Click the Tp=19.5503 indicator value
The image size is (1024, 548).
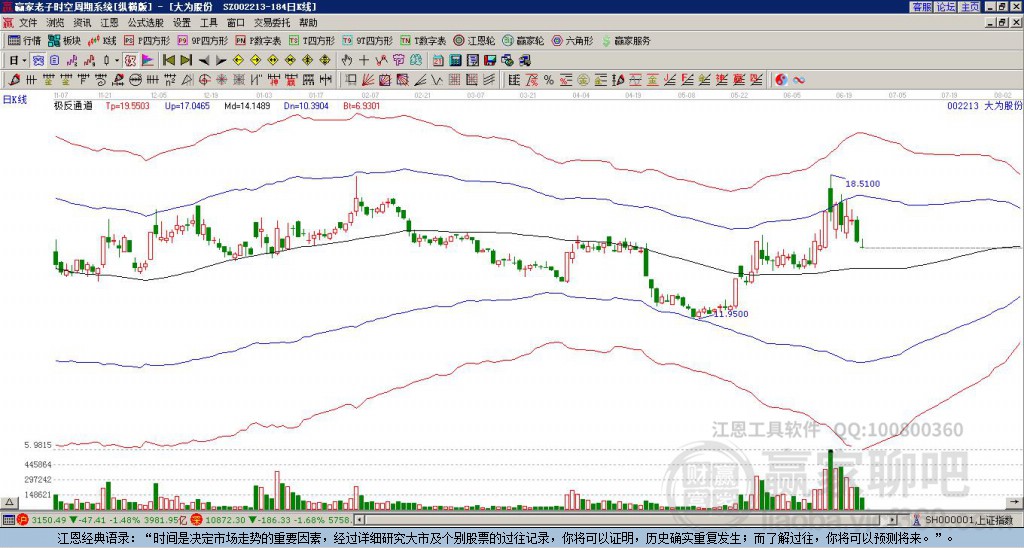(127, 105)
